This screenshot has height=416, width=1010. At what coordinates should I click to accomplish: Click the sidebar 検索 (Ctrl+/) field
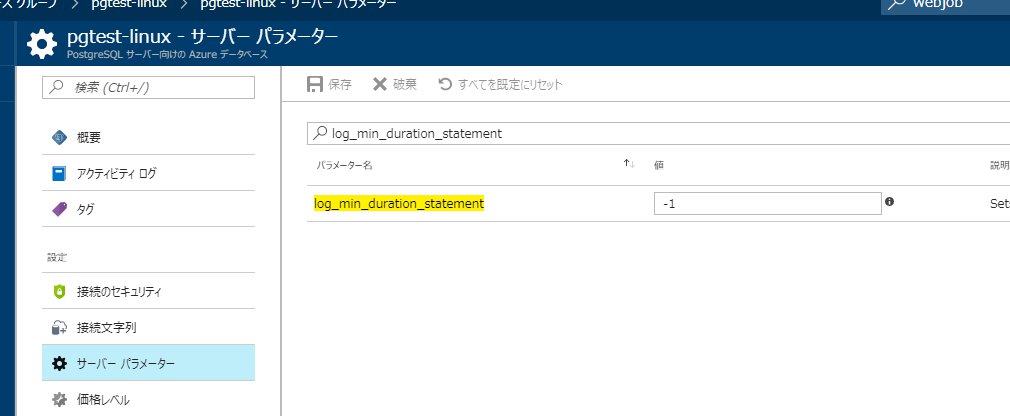[x=148, y=88]
